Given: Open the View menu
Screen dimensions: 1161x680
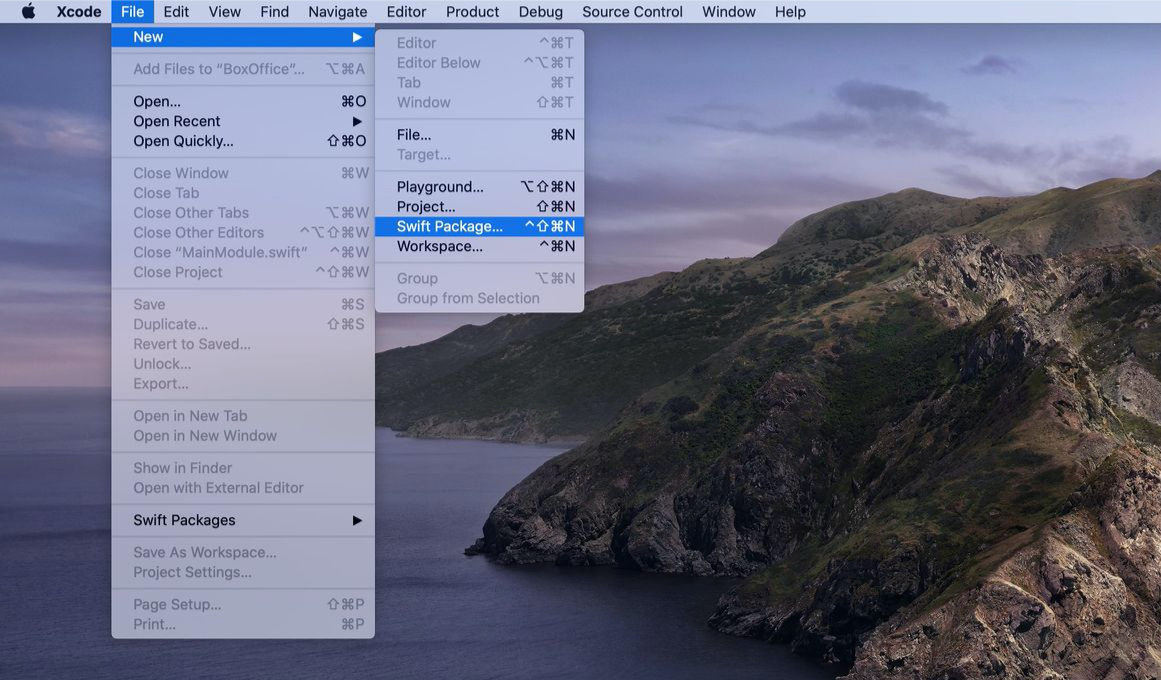Looking at the screenshot, I should [224, 11].
